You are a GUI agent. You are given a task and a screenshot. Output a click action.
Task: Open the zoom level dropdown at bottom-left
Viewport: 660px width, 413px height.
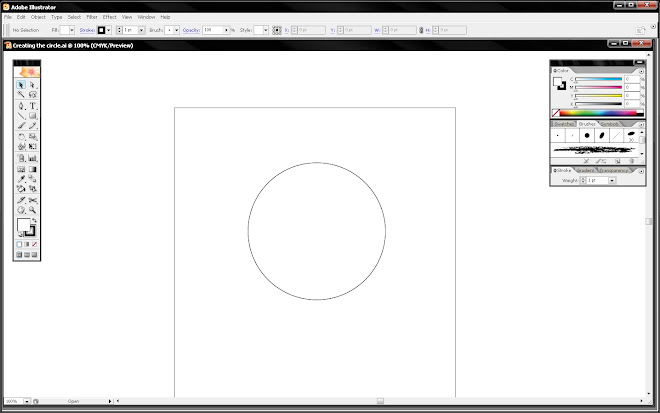pyautogui.click(x=27, y=401)
